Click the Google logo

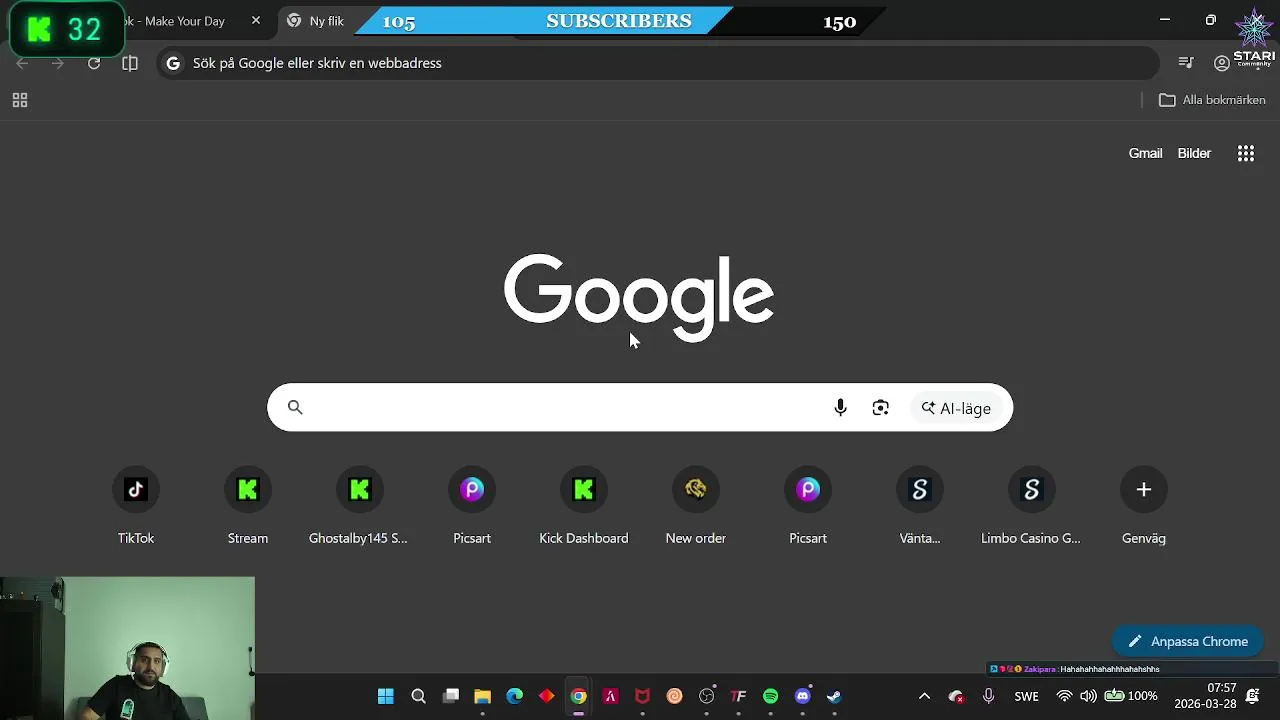[639, 296]
